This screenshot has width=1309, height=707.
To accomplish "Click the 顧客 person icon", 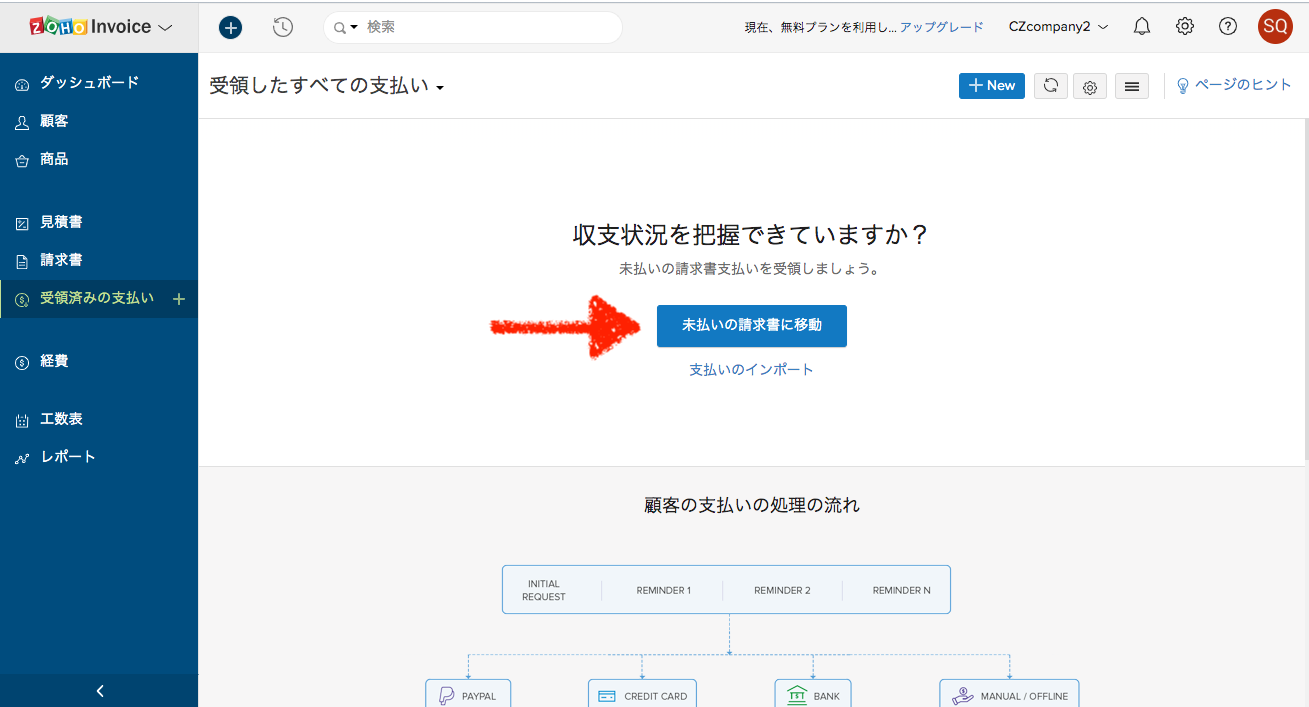I will 22,122.
